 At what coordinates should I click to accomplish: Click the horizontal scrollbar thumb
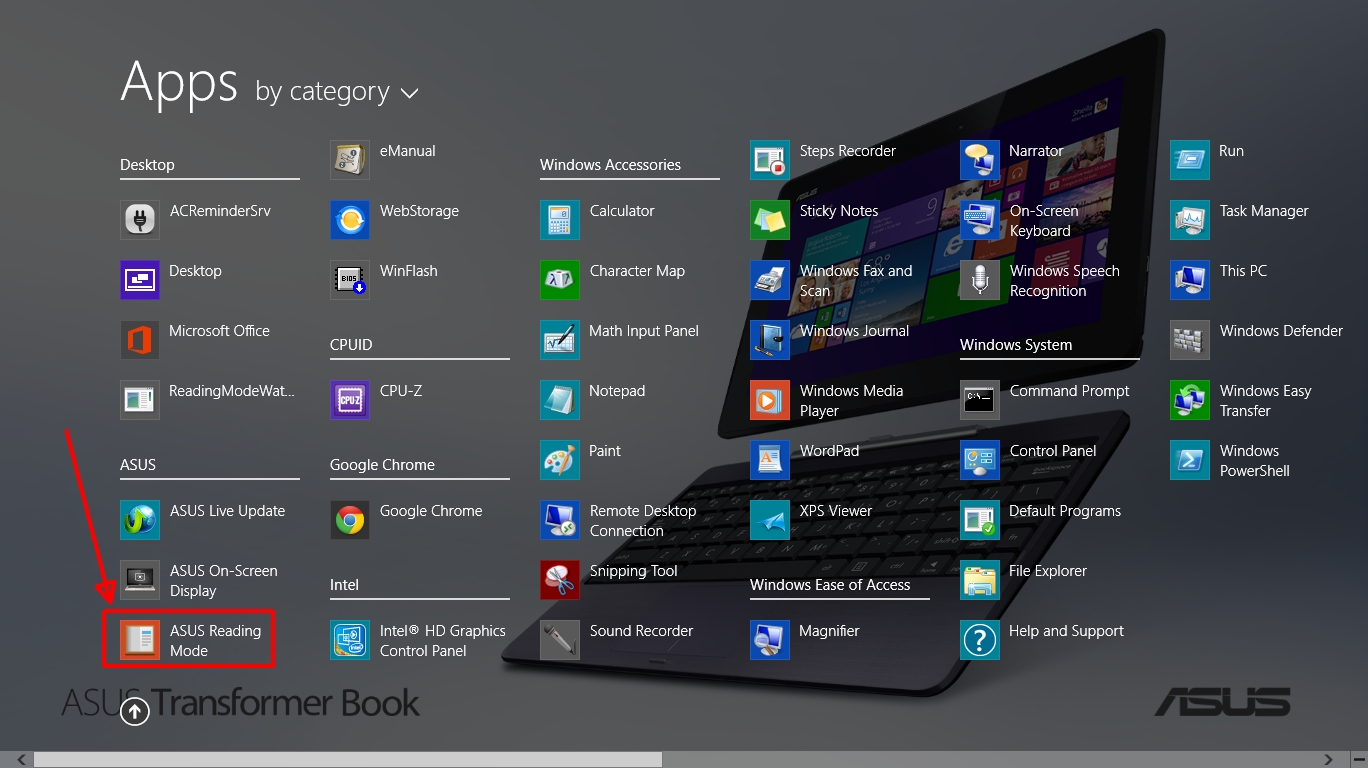[x=348, y=760]
